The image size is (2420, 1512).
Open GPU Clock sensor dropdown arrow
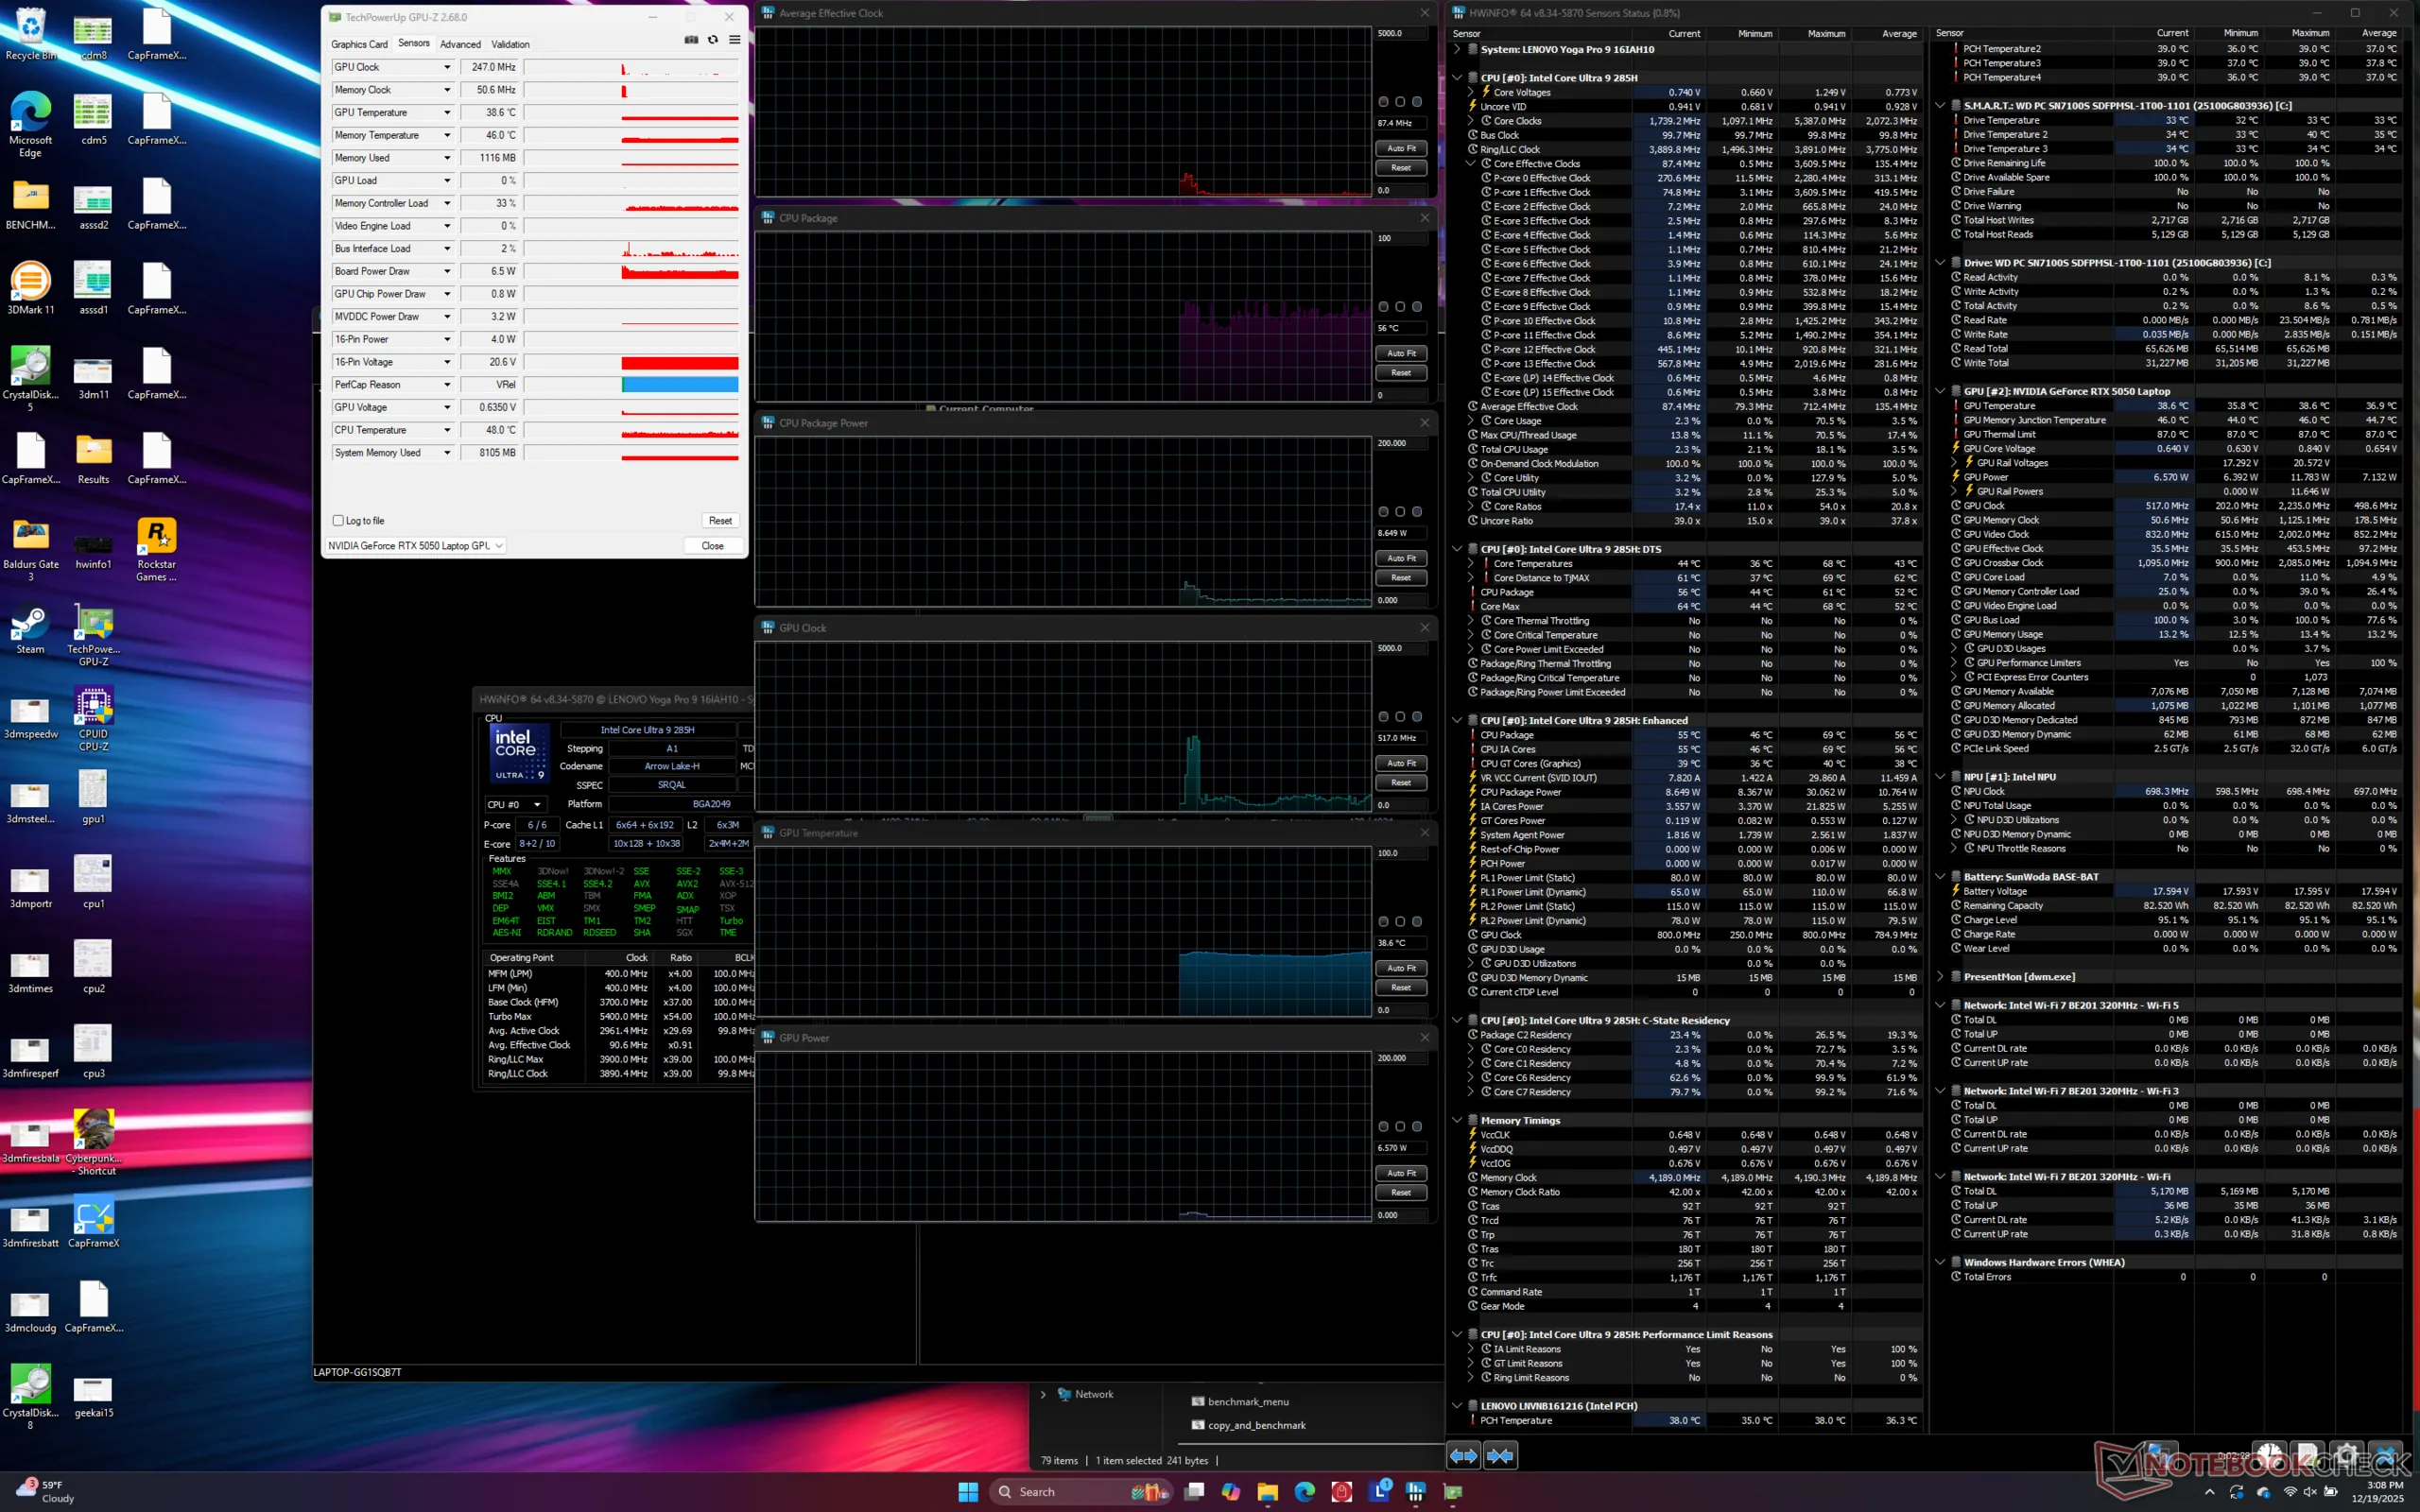pyautogui.click(x=447, y=67)
